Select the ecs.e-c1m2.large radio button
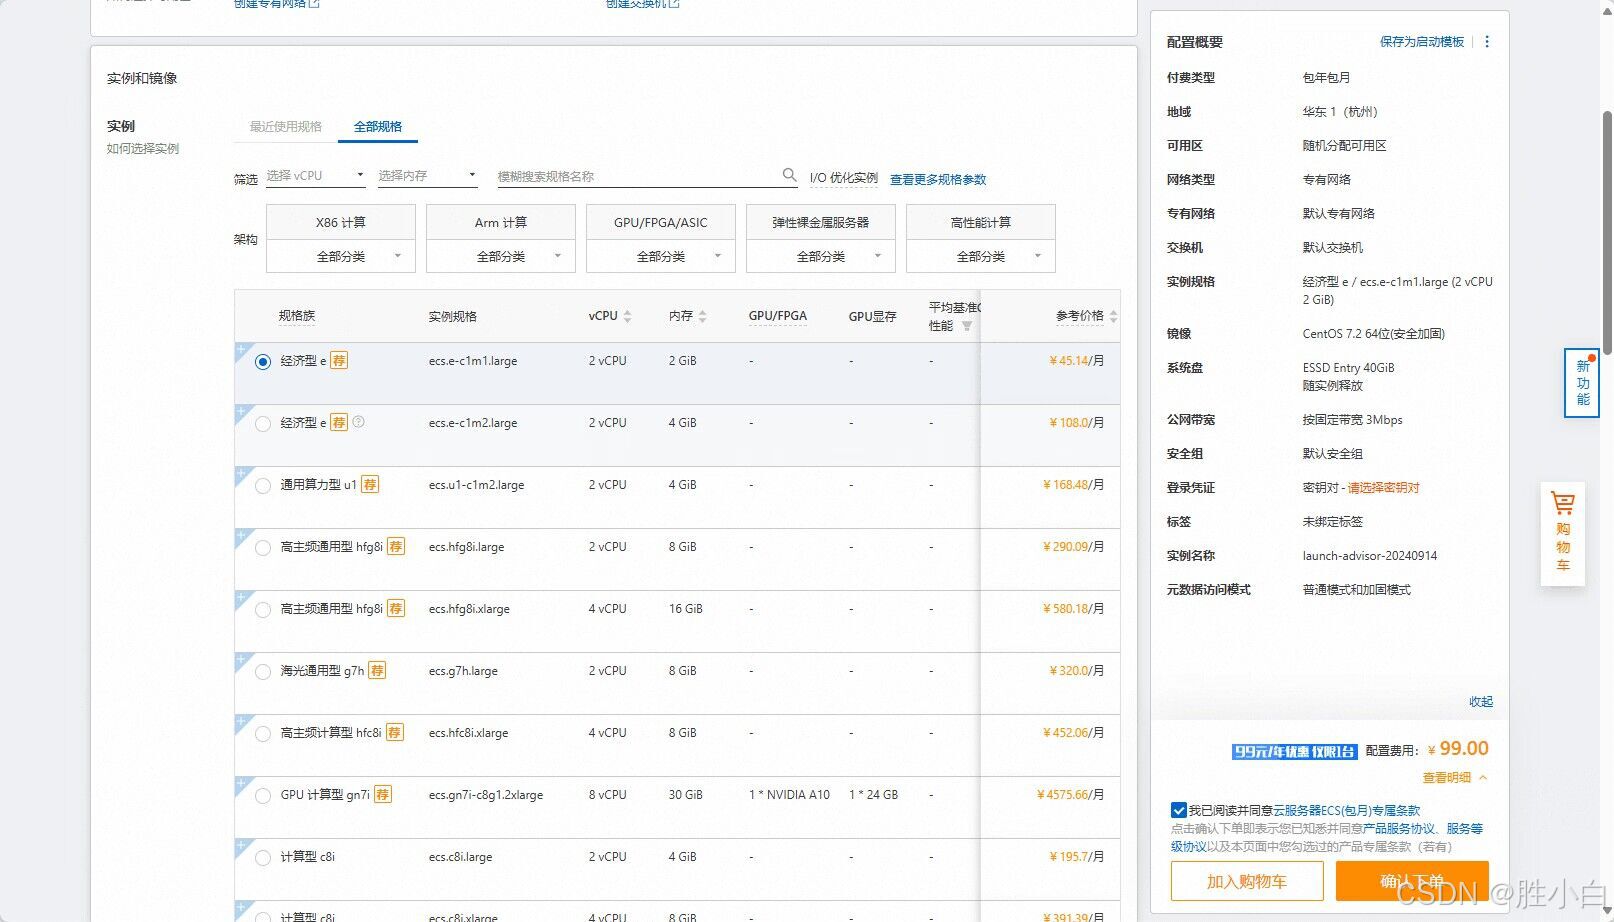 click(x=263, y=424)
